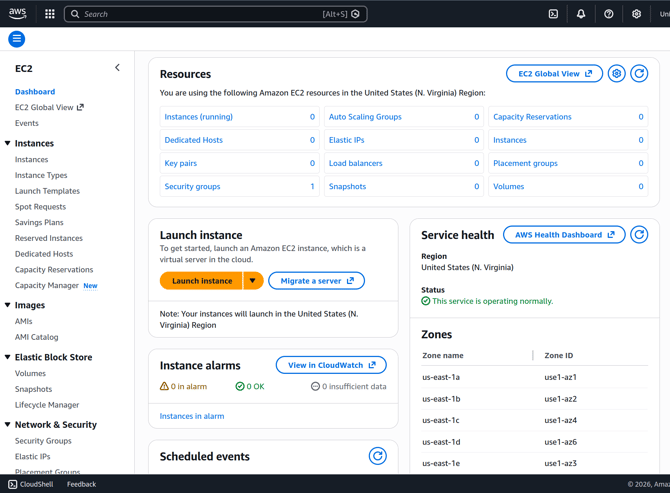The image size is (670, 493).
Task: Select AMIs in the sidebar
Action: pyautogui.click(x=24, y=321)
